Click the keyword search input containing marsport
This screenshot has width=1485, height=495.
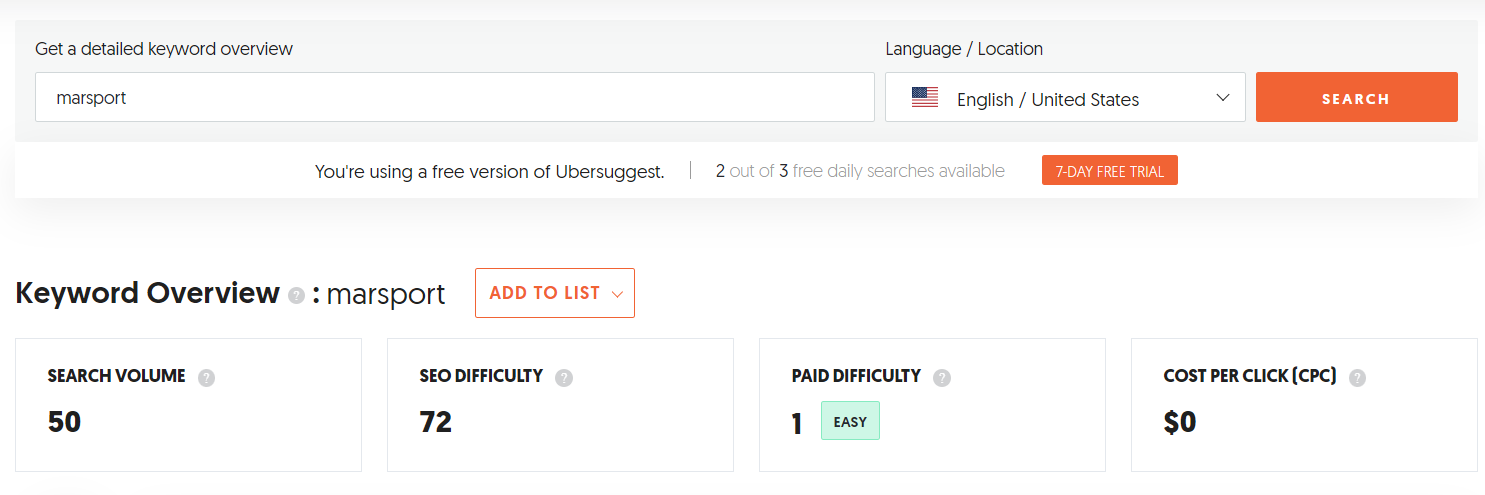click(x=455, y=97)
